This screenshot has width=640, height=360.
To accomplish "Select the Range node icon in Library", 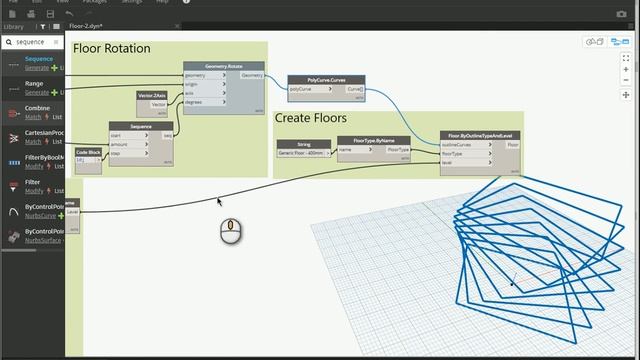I will pyautogui.click(x=14, y=89).
